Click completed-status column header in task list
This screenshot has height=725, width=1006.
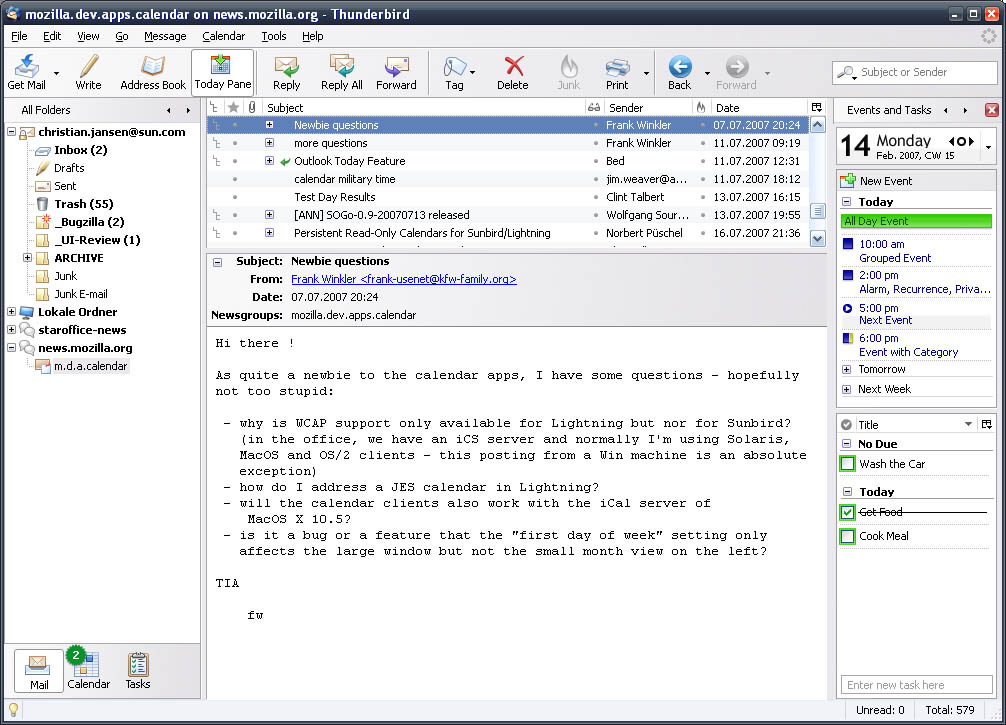tap(846, 424)
